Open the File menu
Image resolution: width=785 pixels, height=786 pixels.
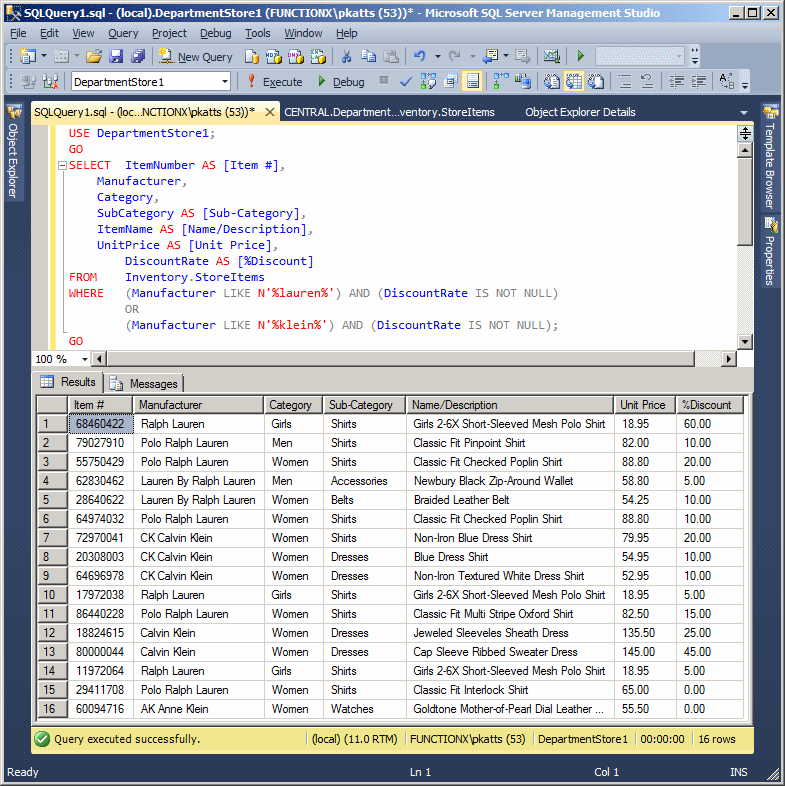[19, 33]
